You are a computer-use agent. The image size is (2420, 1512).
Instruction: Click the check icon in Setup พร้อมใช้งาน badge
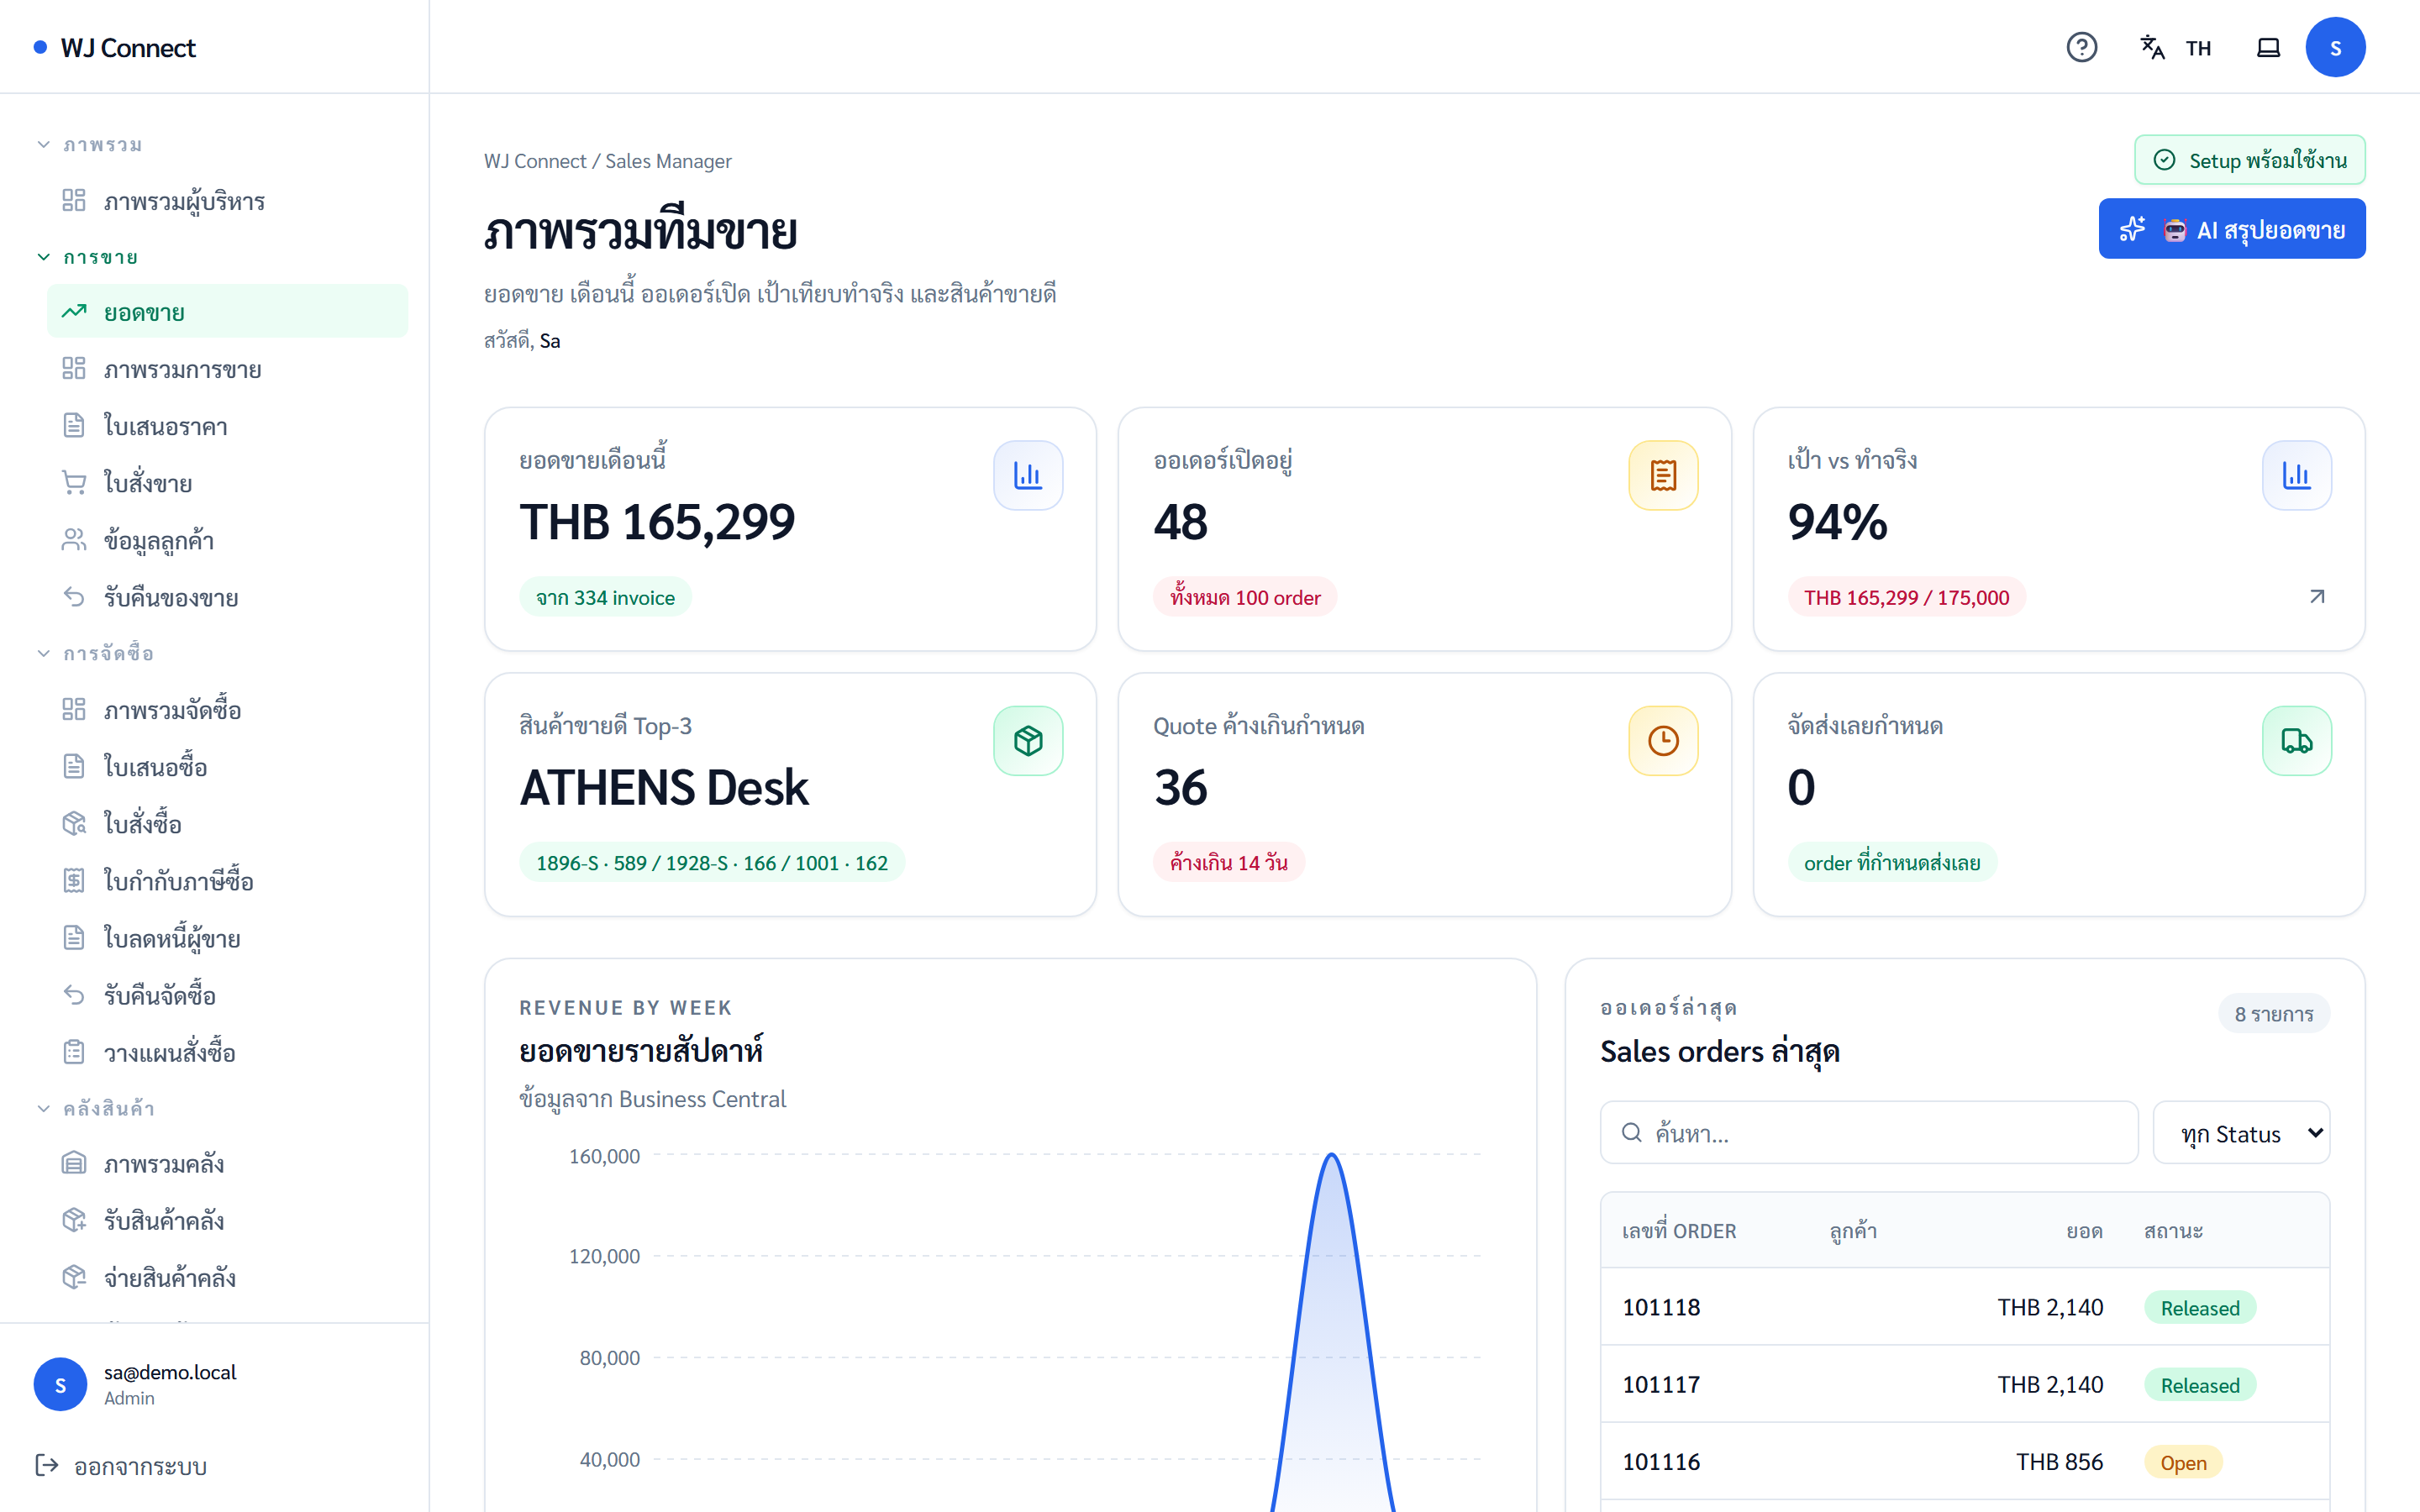click(2164, 160)
